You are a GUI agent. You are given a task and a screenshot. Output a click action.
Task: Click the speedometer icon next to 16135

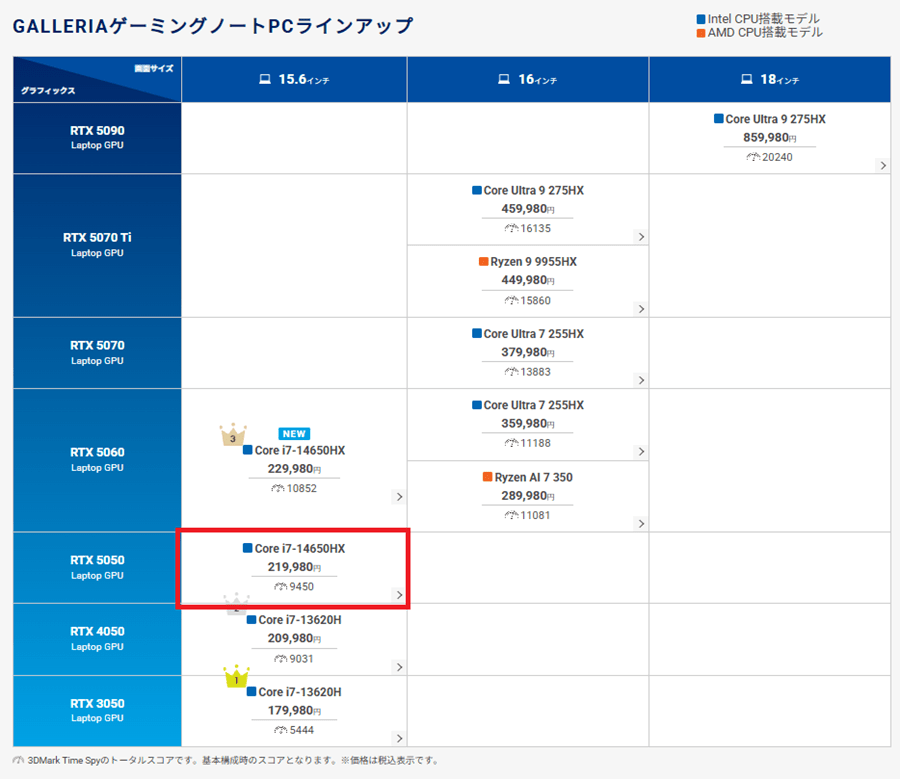pyautogui.click(x=510, y=228)
